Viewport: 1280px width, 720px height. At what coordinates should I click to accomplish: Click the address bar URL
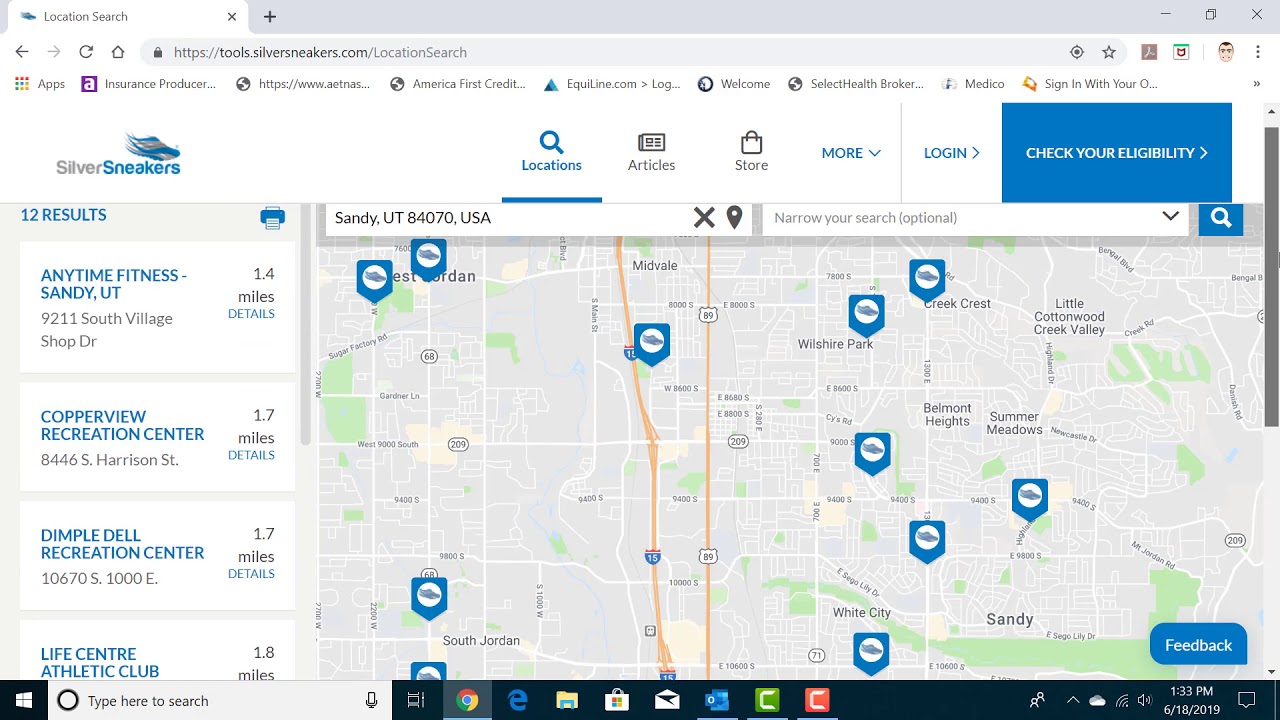point(320,52)
